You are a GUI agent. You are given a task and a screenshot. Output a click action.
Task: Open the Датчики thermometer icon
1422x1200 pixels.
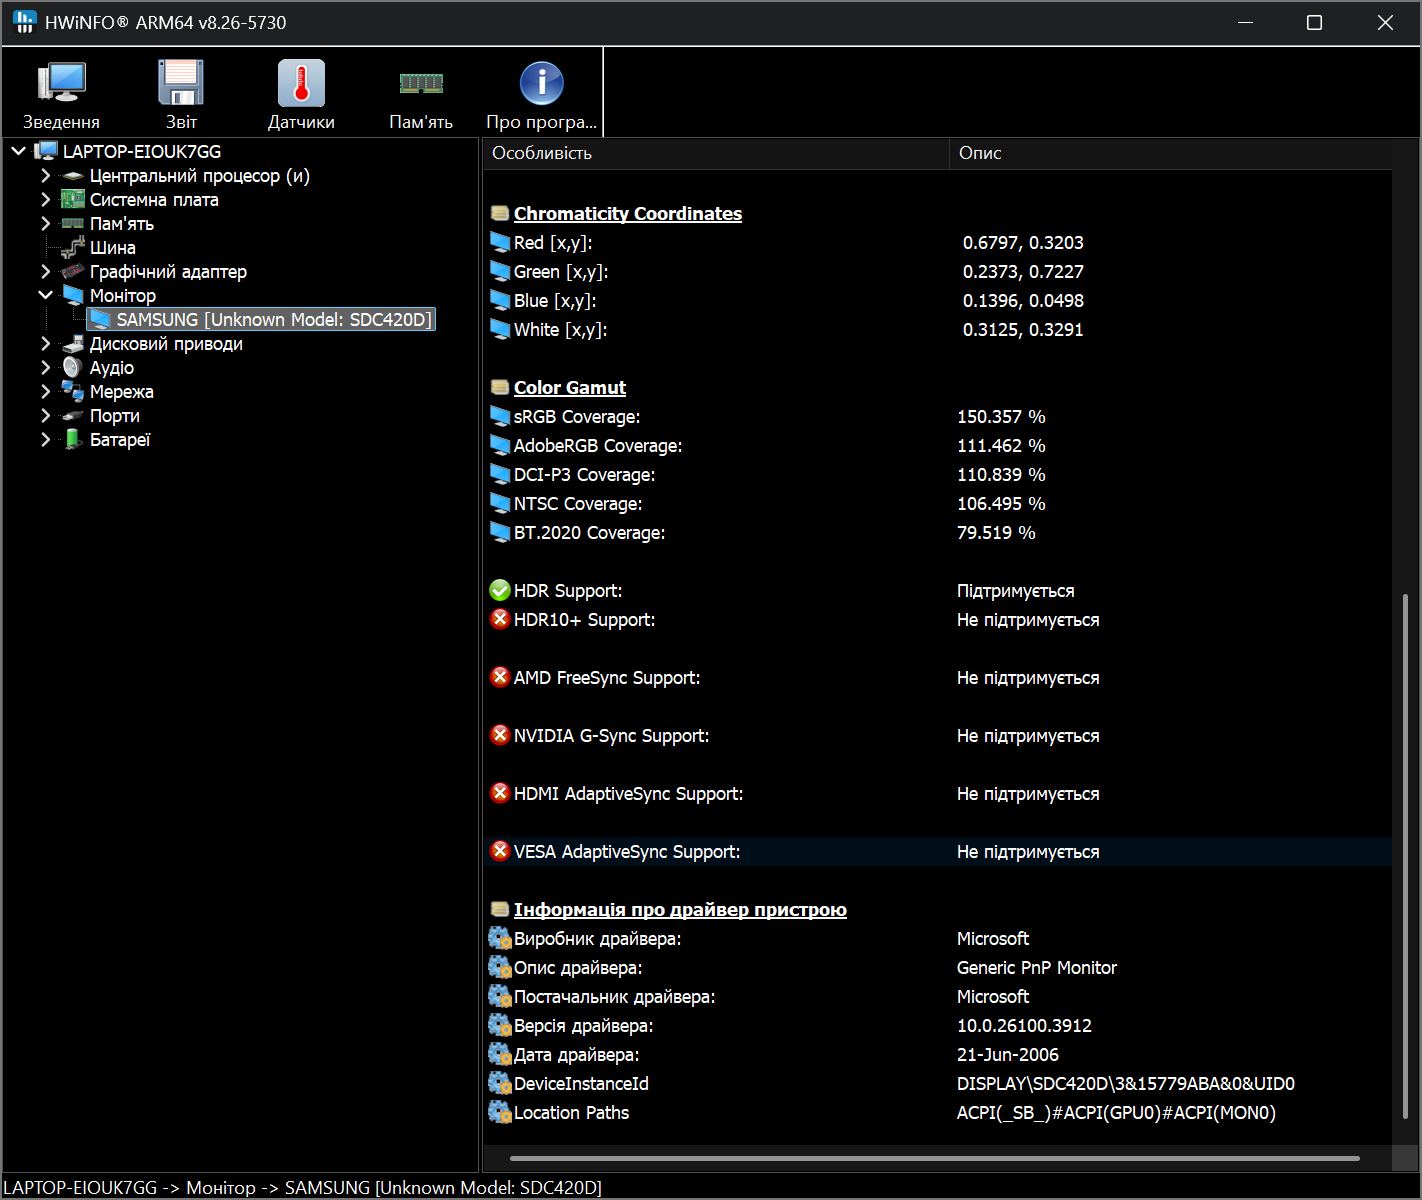[301, 83]
